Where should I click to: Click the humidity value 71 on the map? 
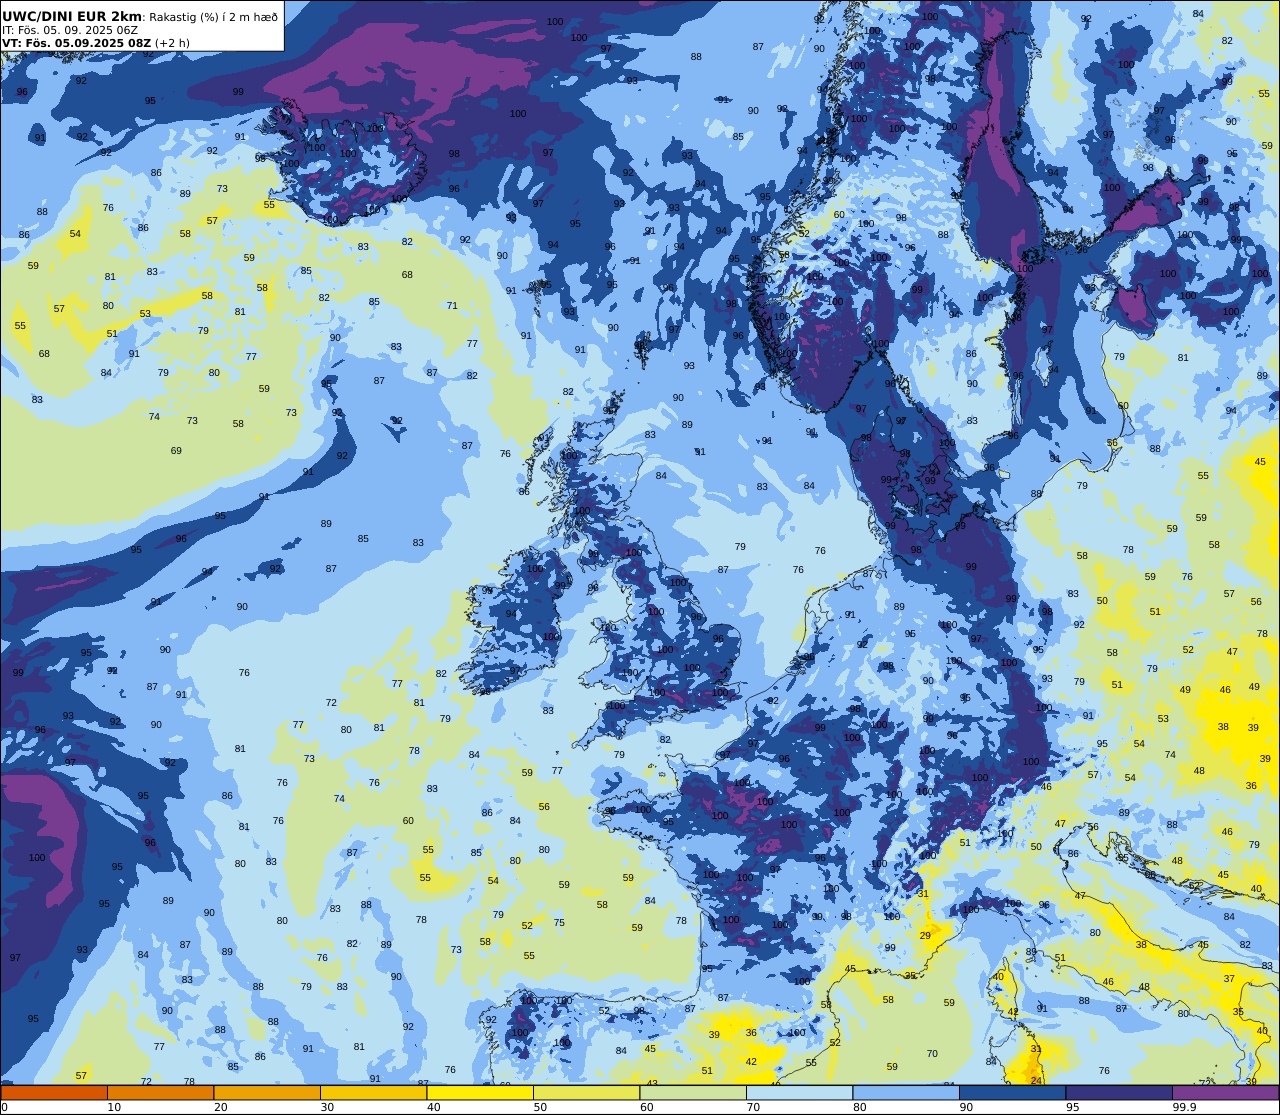(x=452, y=306)
